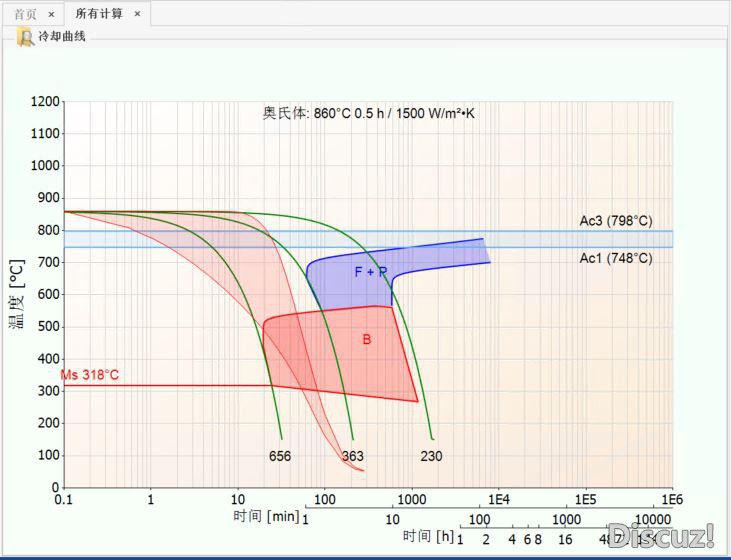Image resolution: width=731 pixels, height=560 pixels.
Task: Click hardness value 230
Action: coord(431,456)
